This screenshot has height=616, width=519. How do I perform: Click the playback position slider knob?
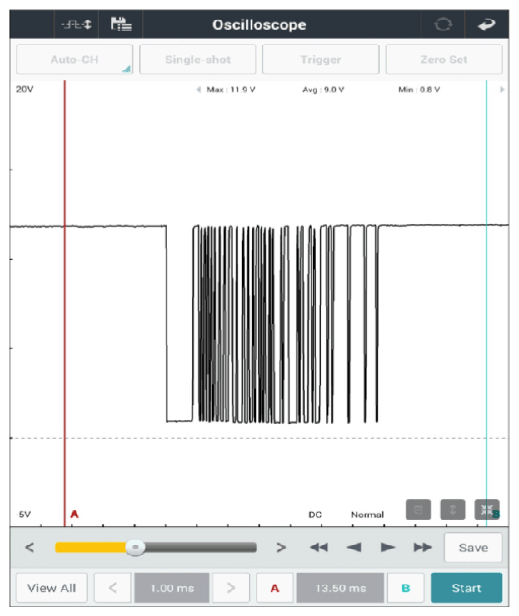click(x=135, y=547)
